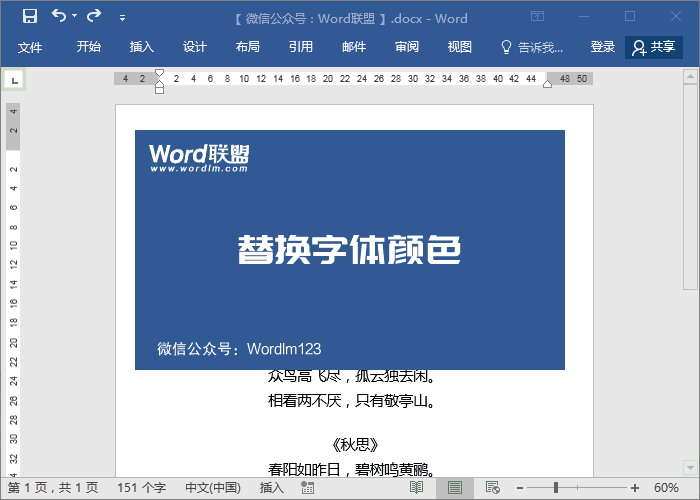The width and height of the screenshot is (700, 500).
Task: Click the language indicator 中文(中国)
Action: tap(213, 488)
